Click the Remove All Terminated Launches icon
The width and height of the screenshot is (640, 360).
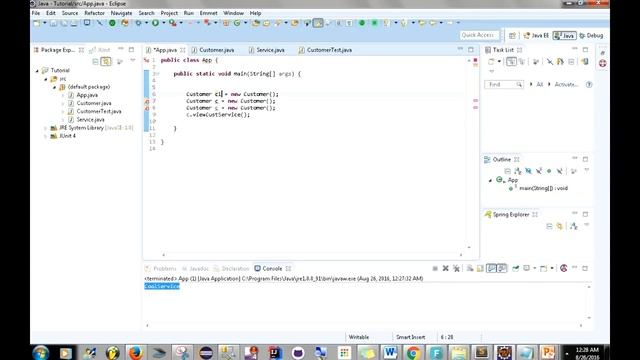[456, 268]
